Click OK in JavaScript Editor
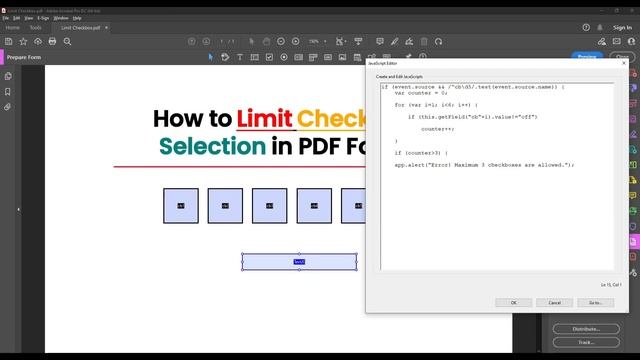The image size is (640, 360). (513, 302)
